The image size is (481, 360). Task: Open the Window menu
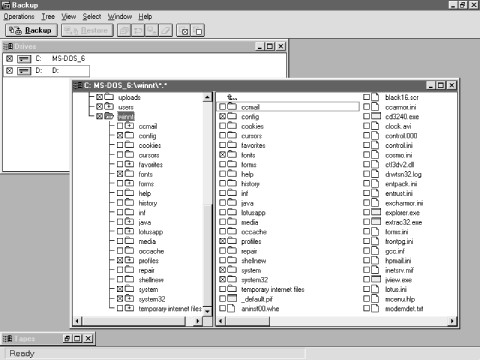pos(120,16)
